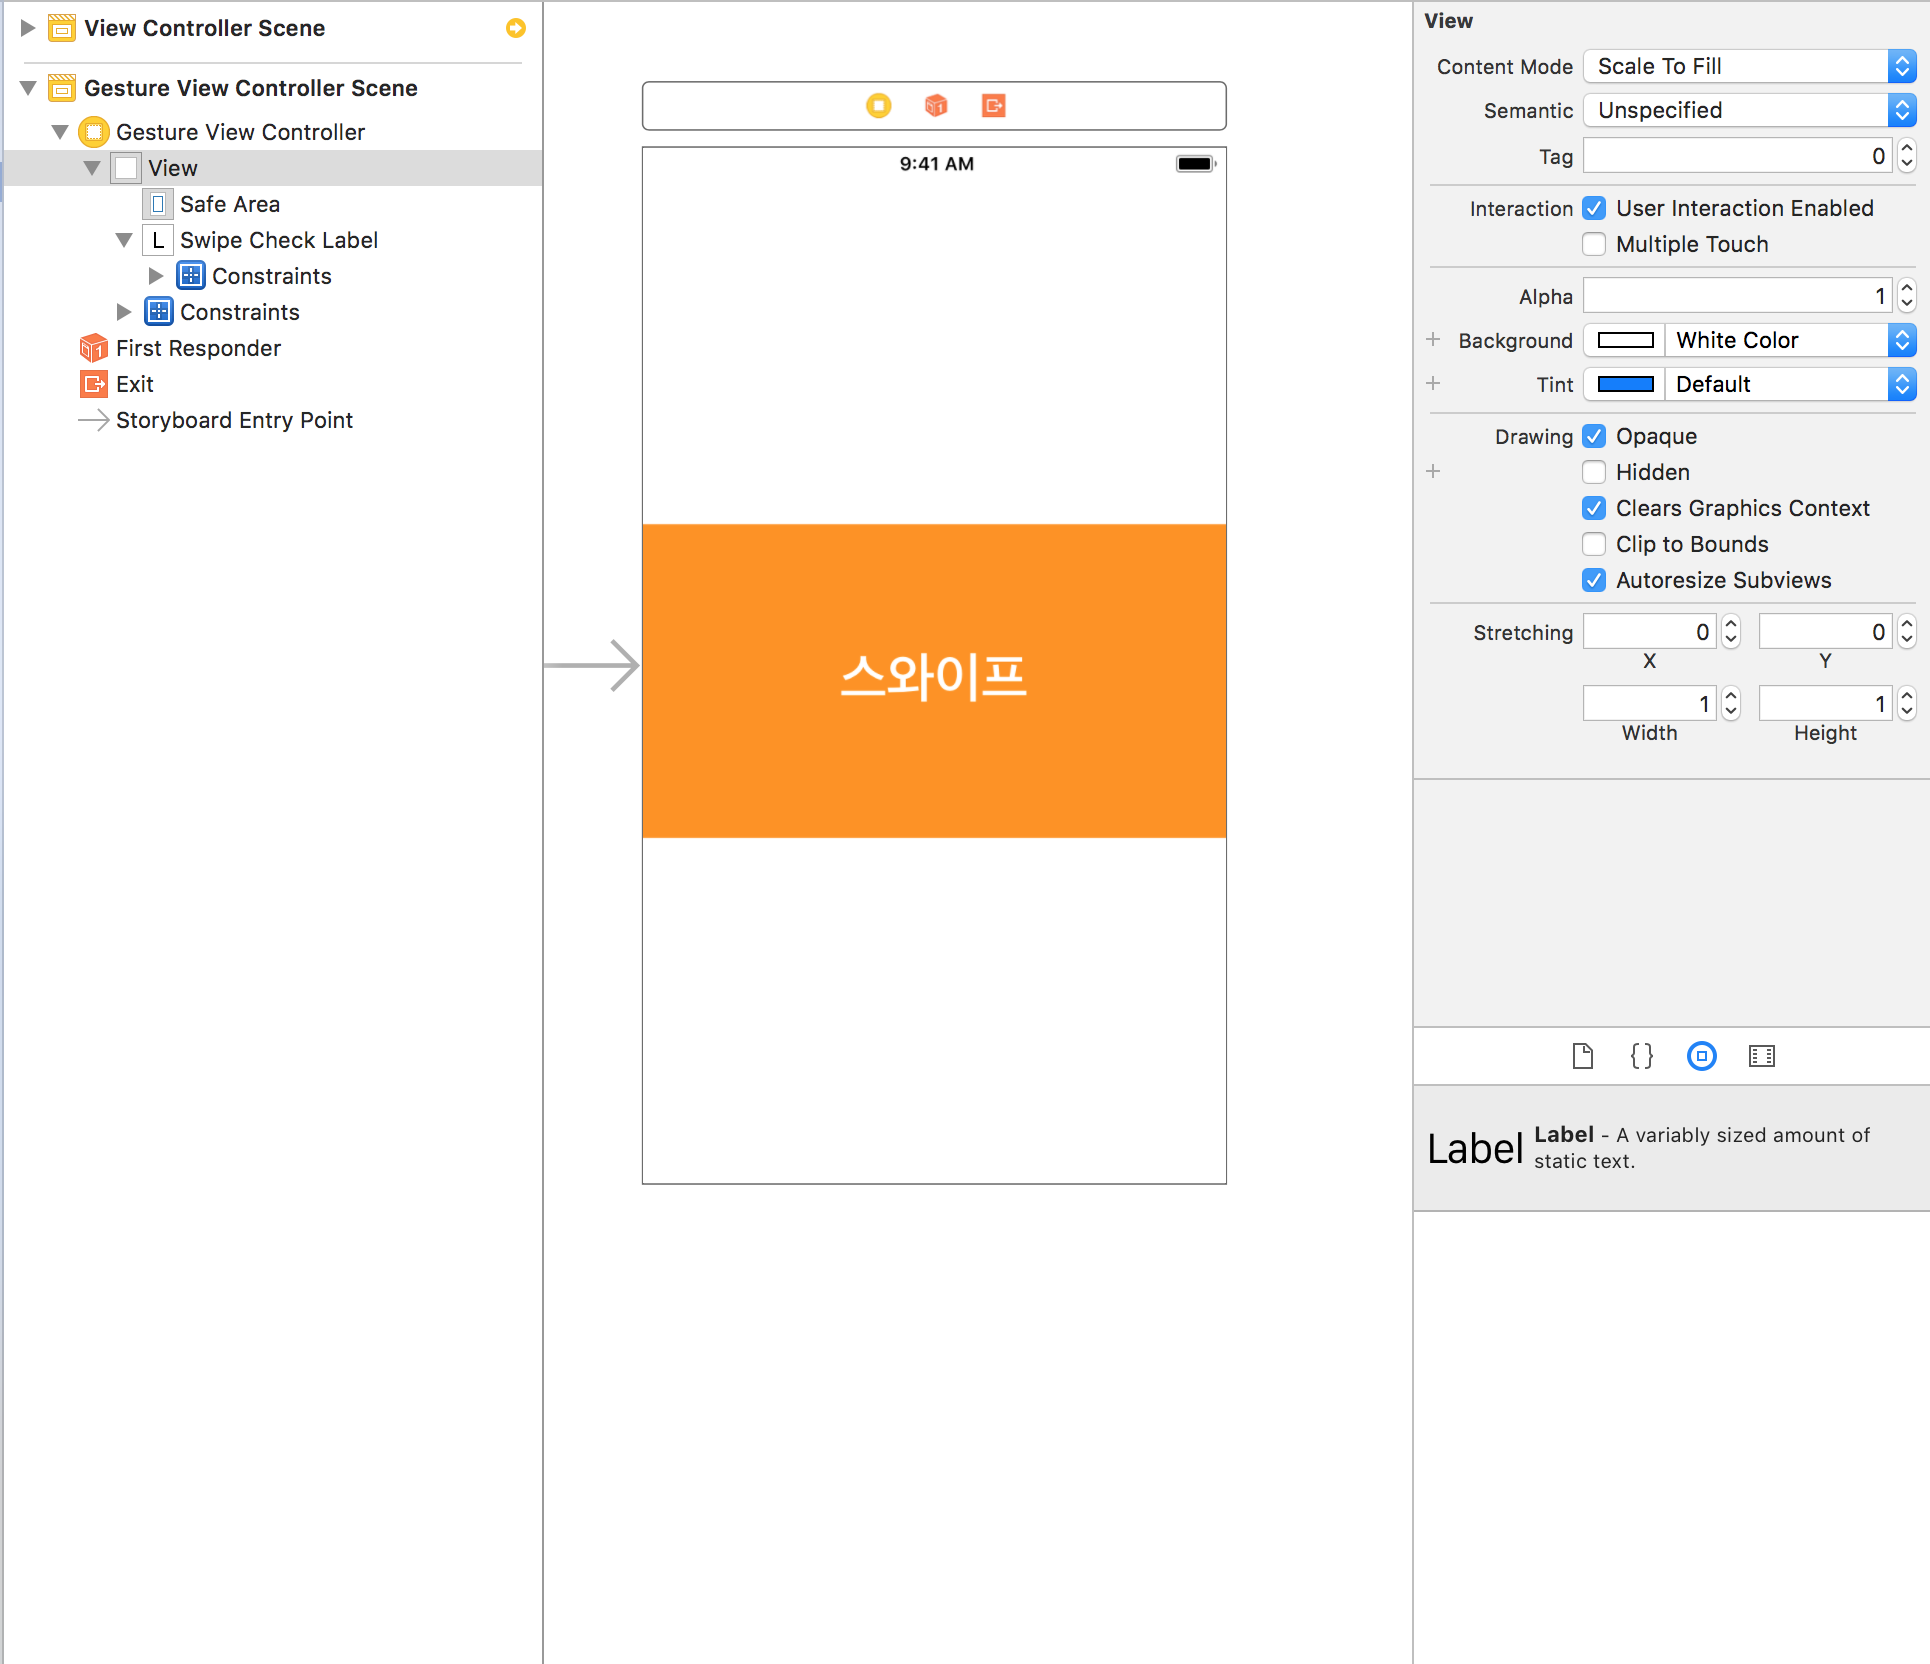This screenshot has height=1664, width=1930.
Task: Open the Media library icon
Action: point(1762,1056)
